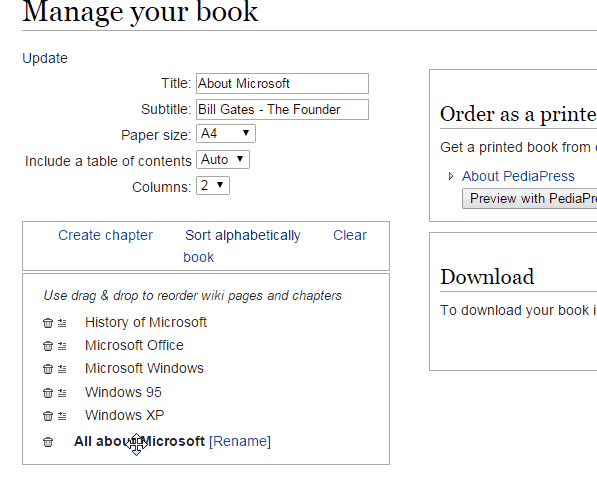This screenshot has width=597, height=489.
Task: Select the Windows XP page entry
Action: point(125,415)
